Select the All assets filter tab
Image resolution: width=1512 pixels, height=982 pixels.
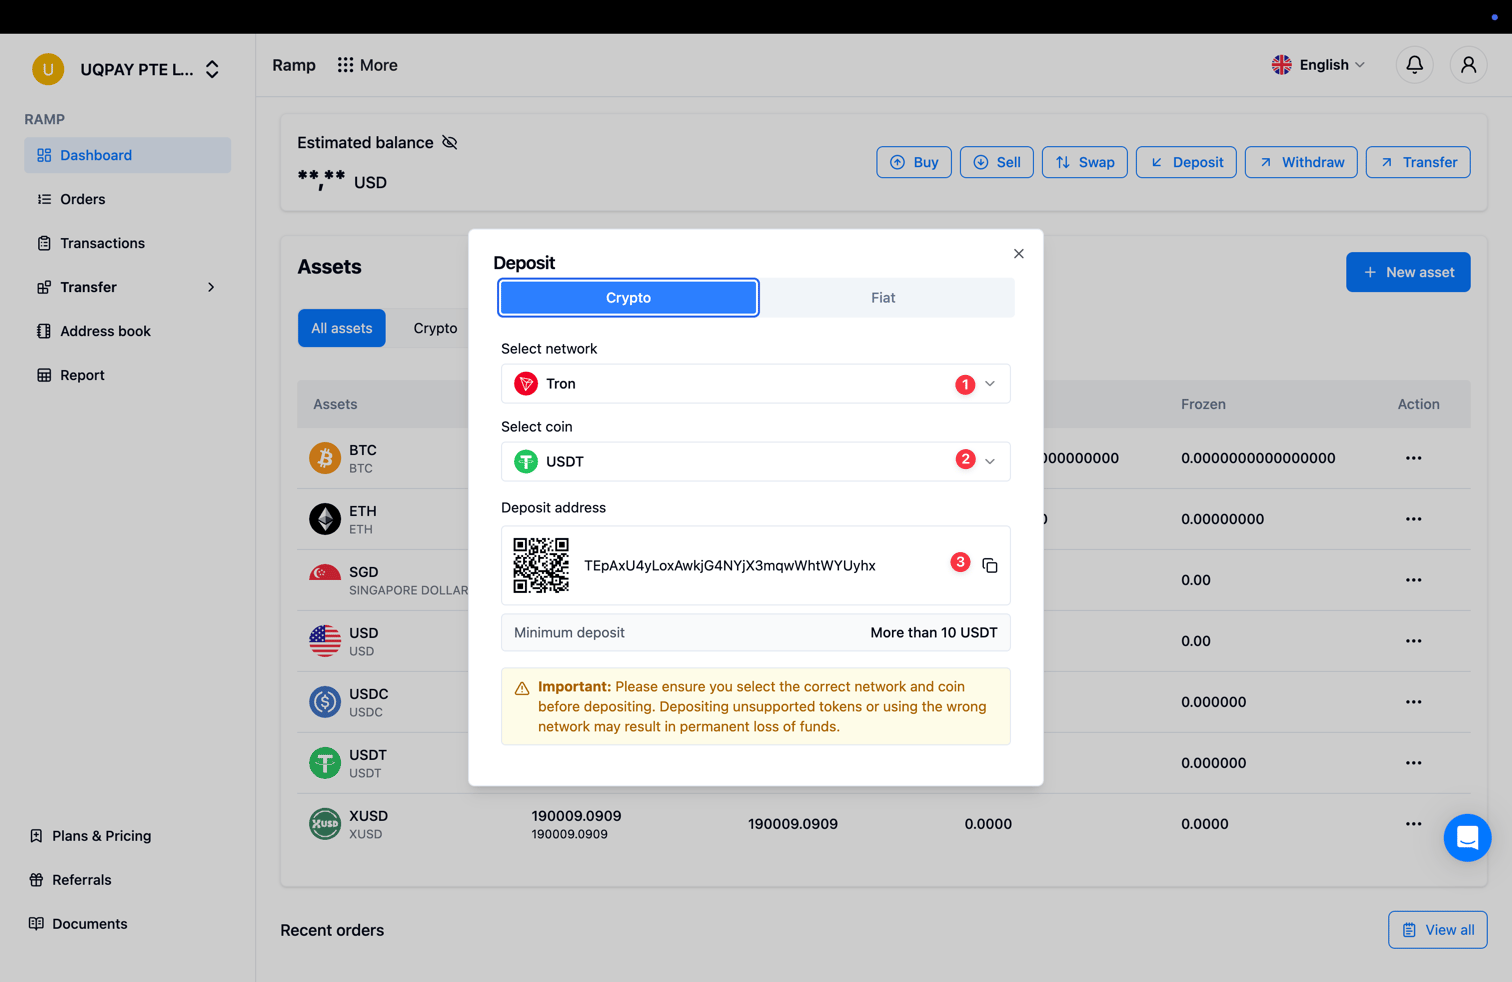click(x=341, y=328)
